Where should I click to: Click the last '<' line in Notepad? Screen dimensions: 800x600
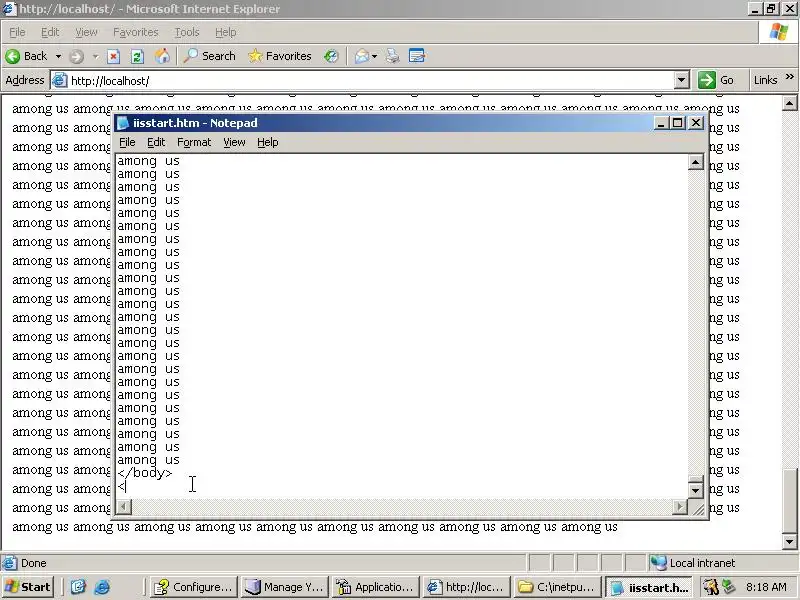click(x=121, y=486)
